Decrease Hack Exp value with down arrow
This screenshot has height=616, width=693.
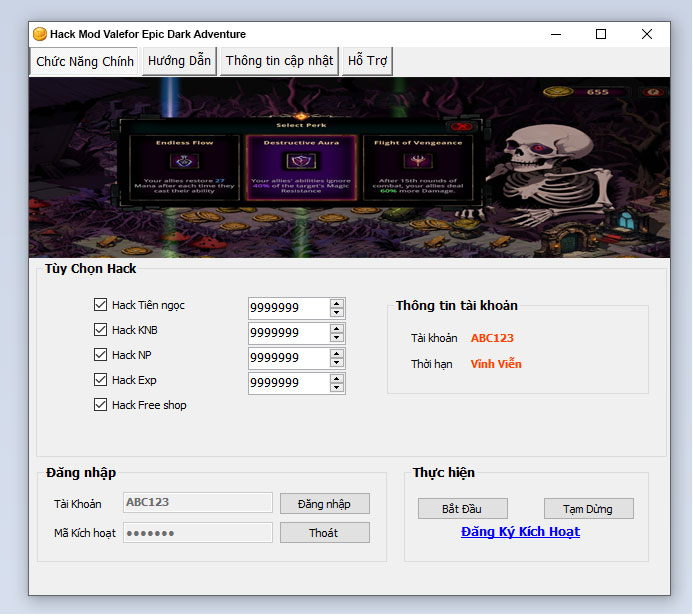[x=337, y=388]
